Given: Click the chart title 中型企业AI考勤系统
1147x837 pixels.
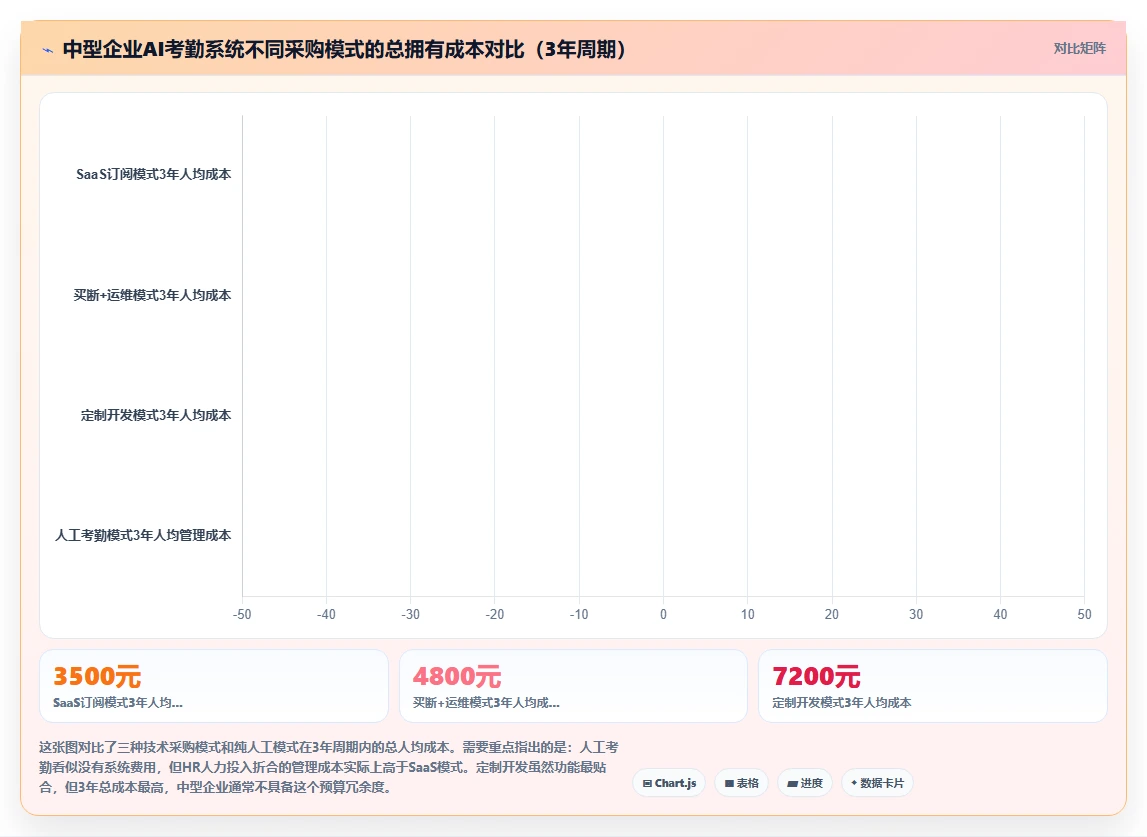Looking at the screenshot, I should 345,49.
